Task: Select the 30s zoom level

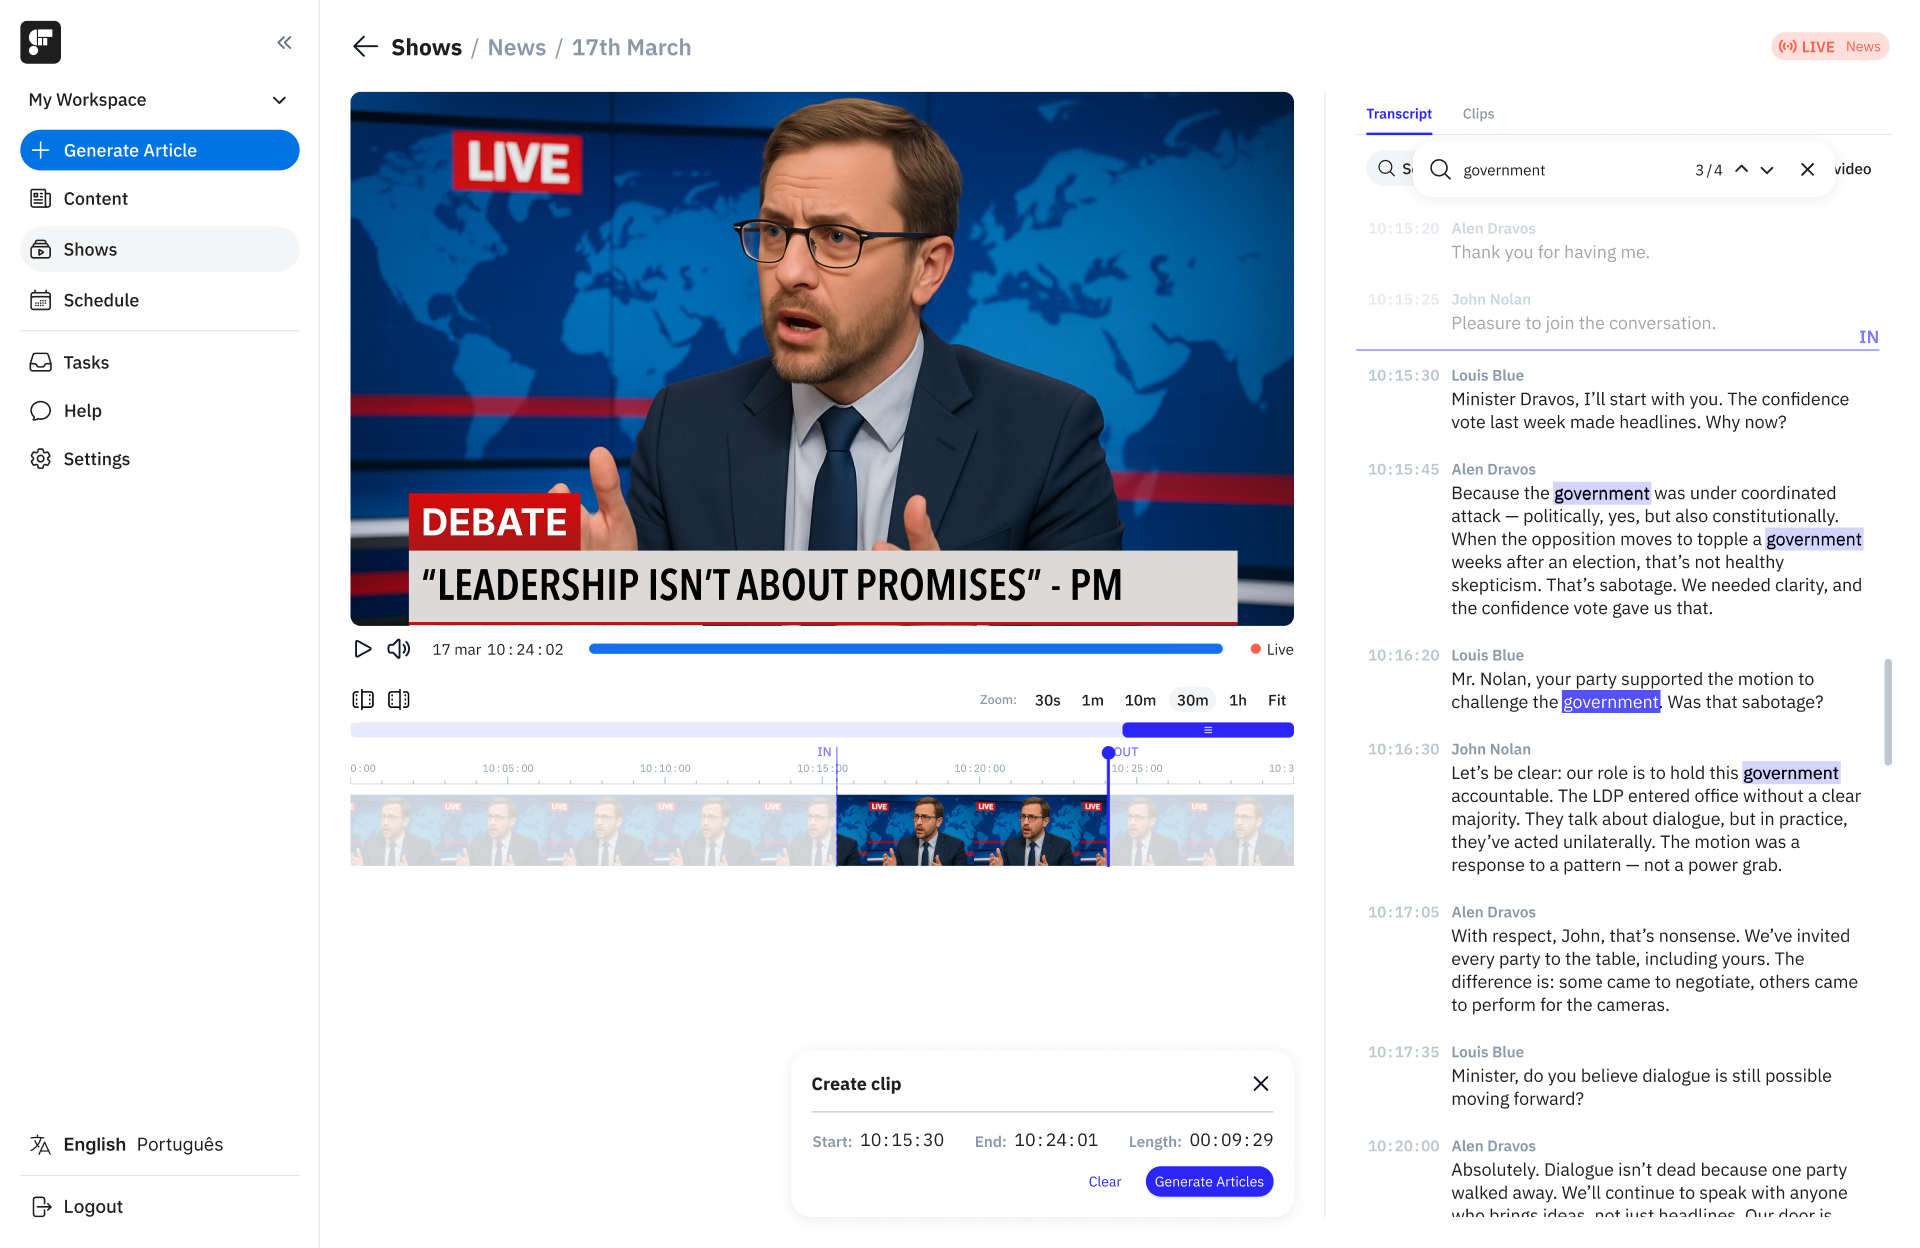Action: click(1048, 700)
